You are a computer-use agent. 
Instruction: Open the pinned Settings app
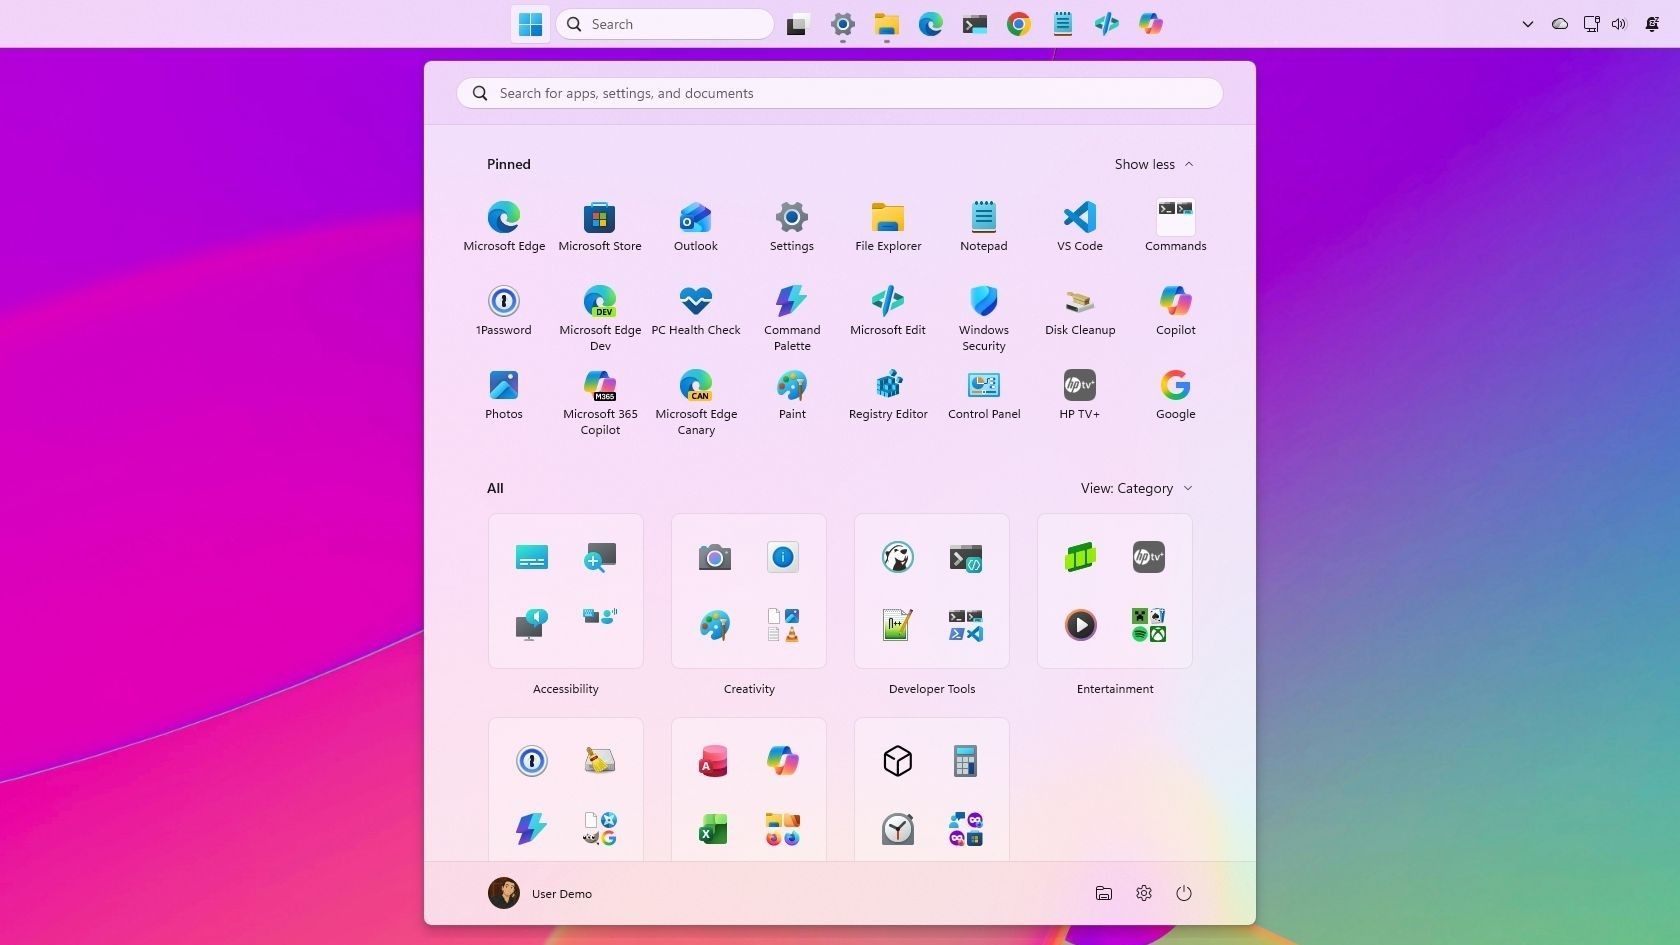click(x=792, y=227)
